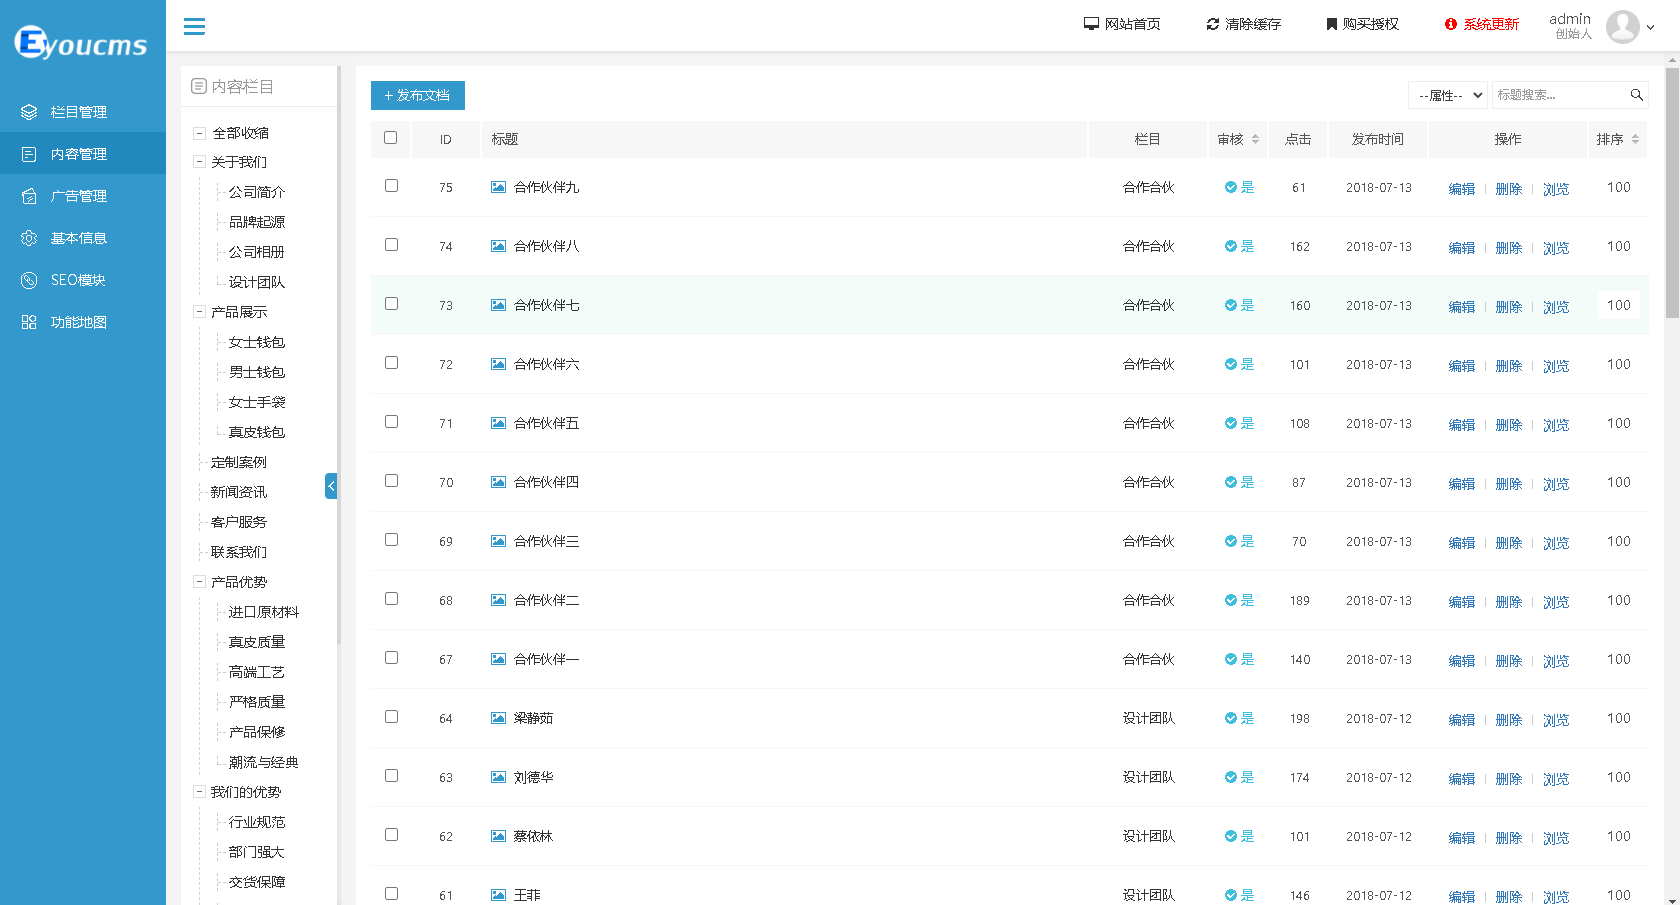
Task: Click image icon beside 蔡依林
Action: click(x=498, y=836)
